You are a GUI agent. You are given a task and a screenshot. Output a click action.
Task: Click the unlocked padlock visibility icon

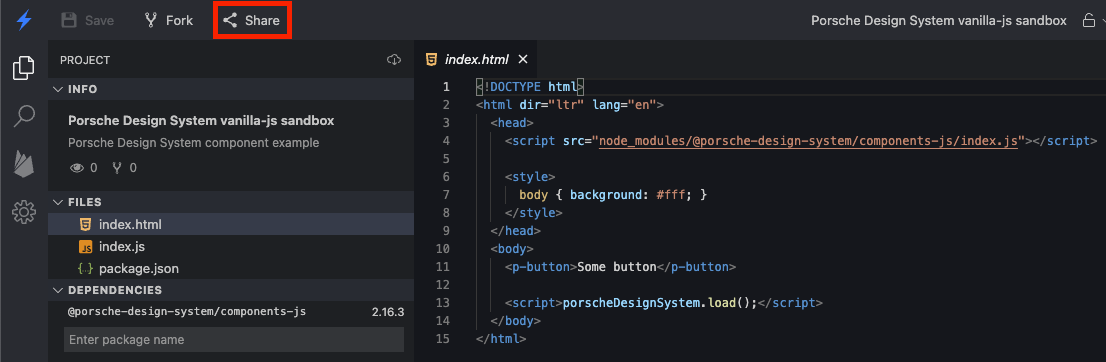[x=1088, y=20]
